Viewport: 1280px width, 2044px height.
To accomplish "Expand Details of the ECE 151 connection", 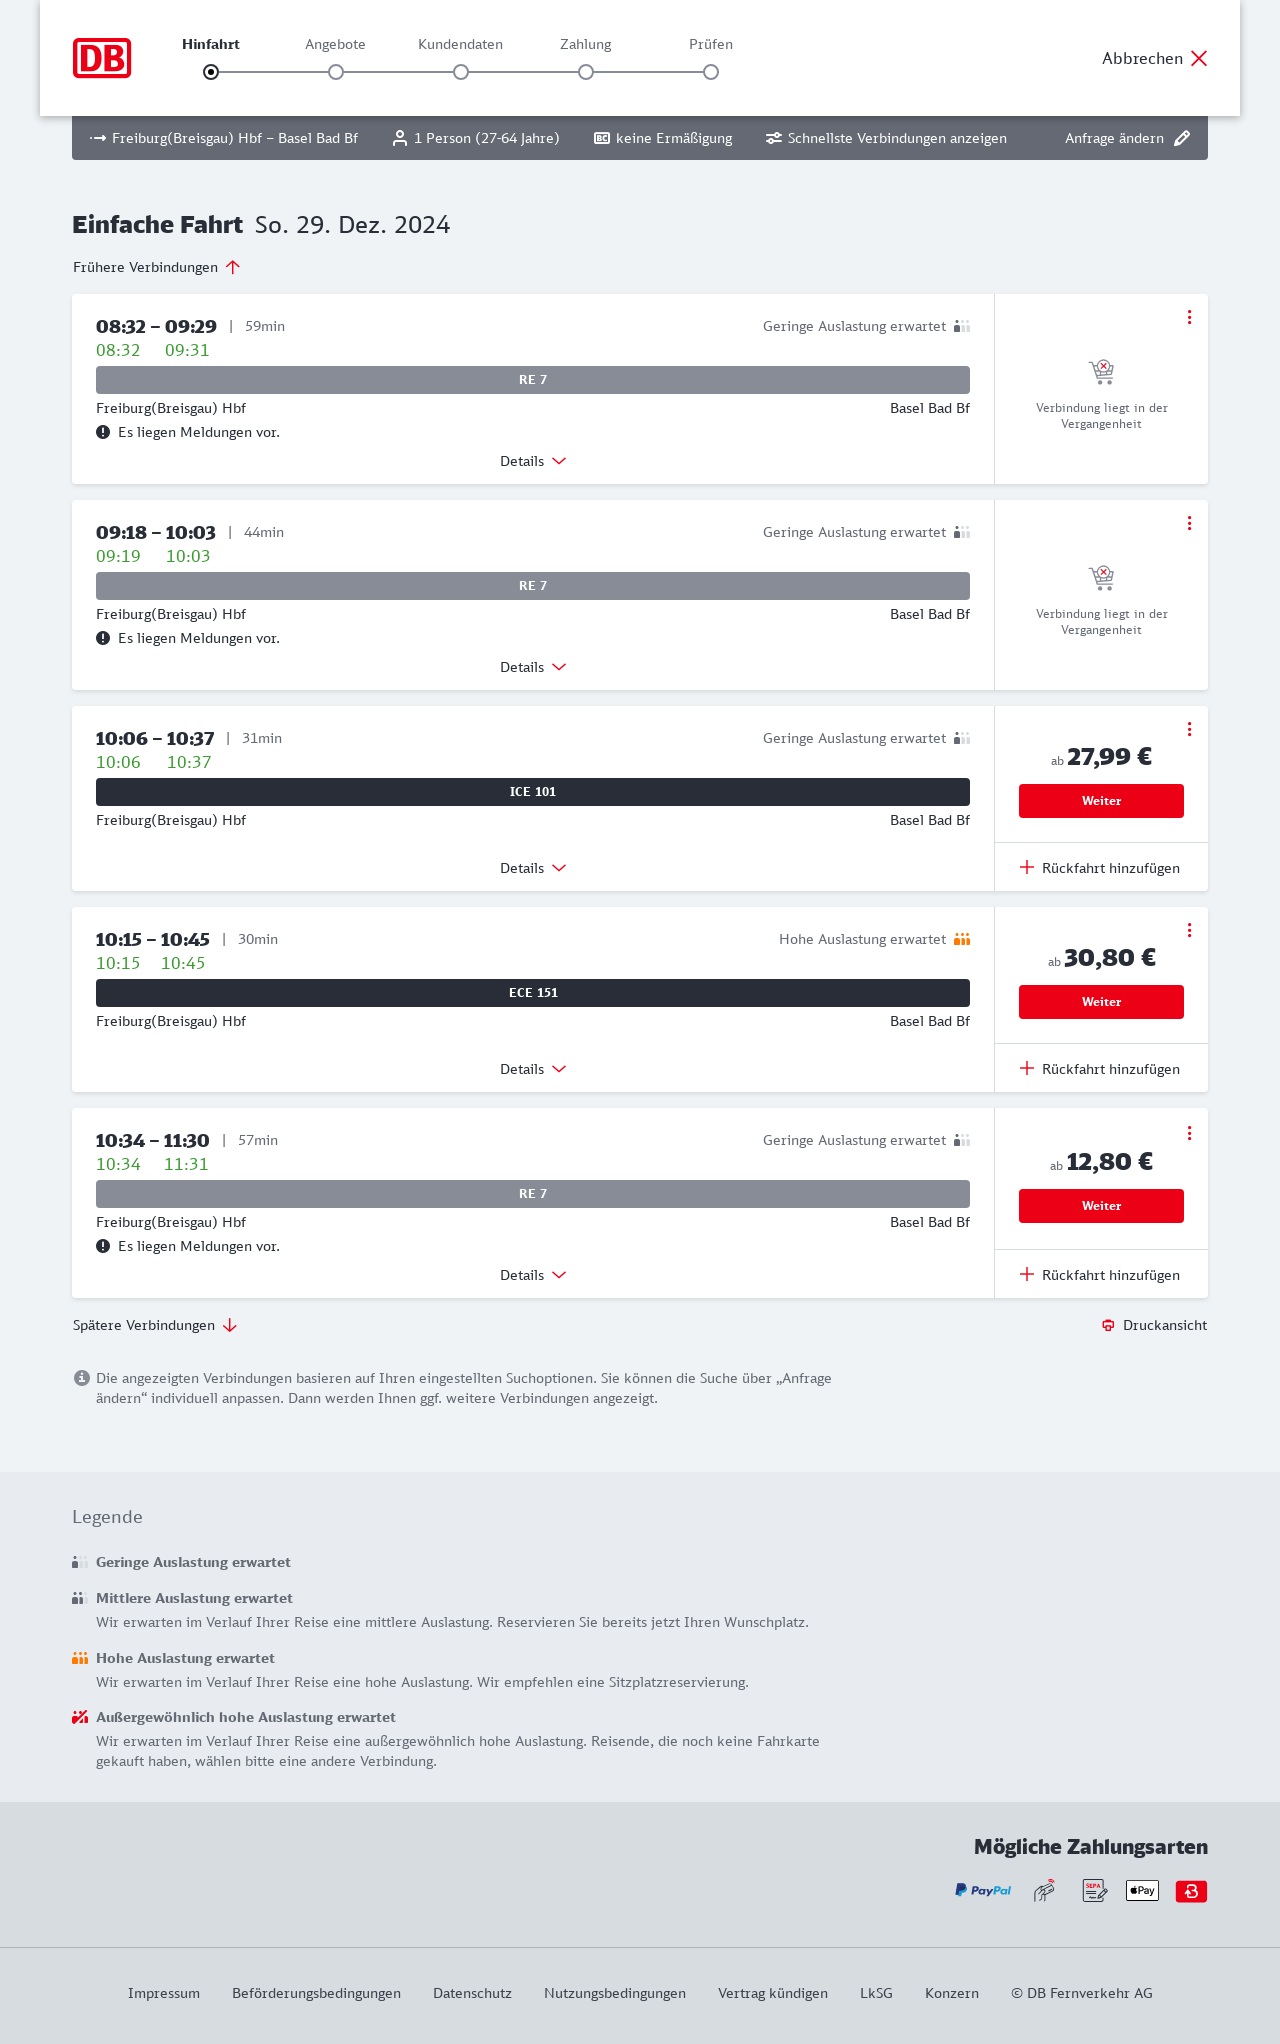I will [533, 1069].
